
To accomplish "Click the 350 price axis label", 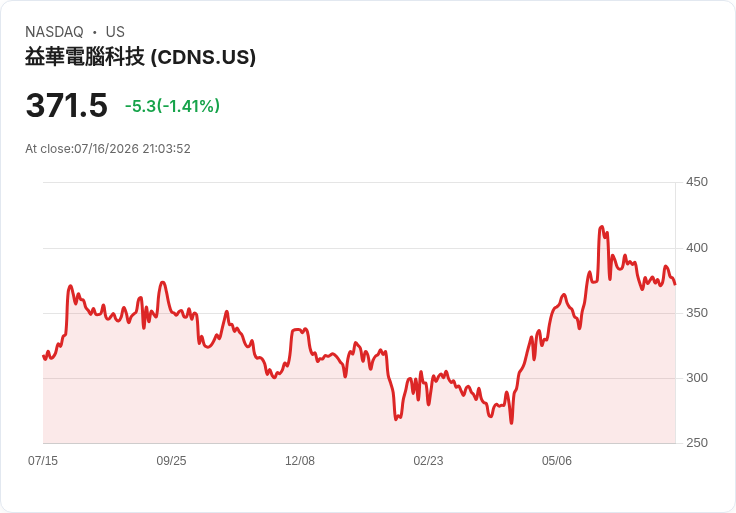I will (x=697, y=313).
